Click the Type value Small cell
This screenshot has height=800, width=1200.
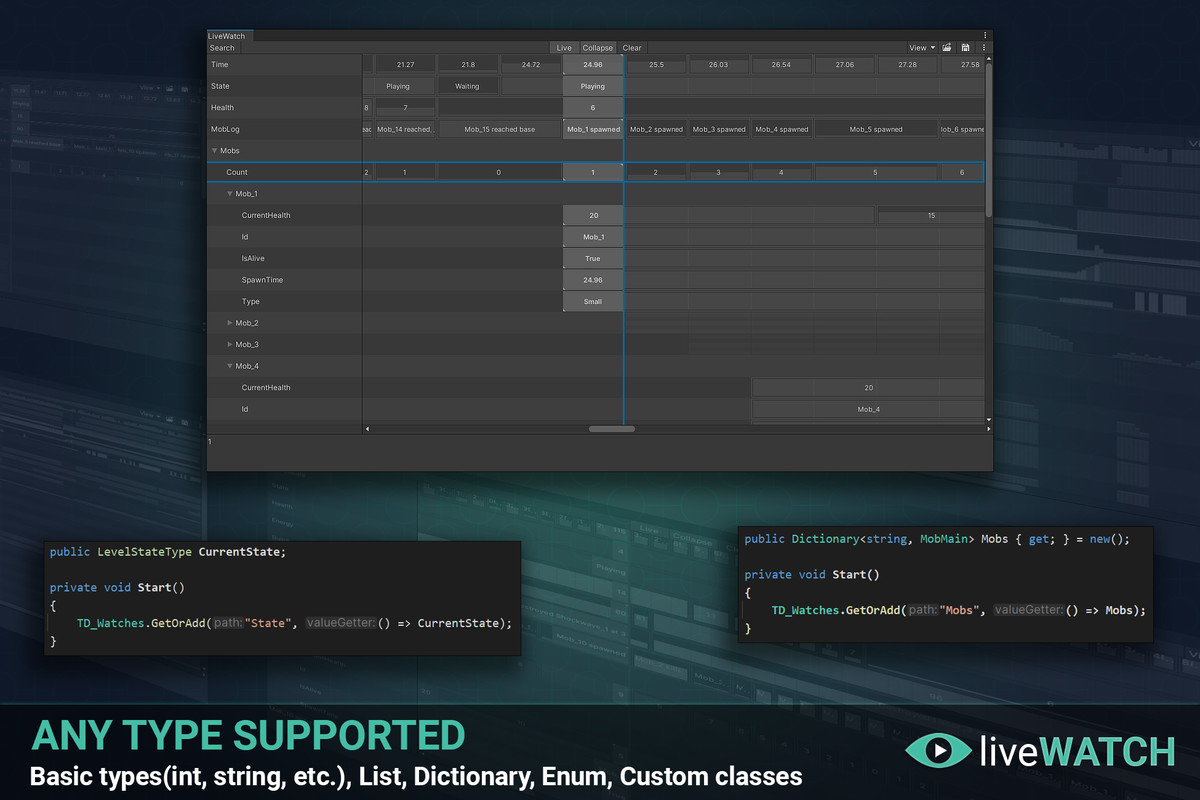click(593, 301)
